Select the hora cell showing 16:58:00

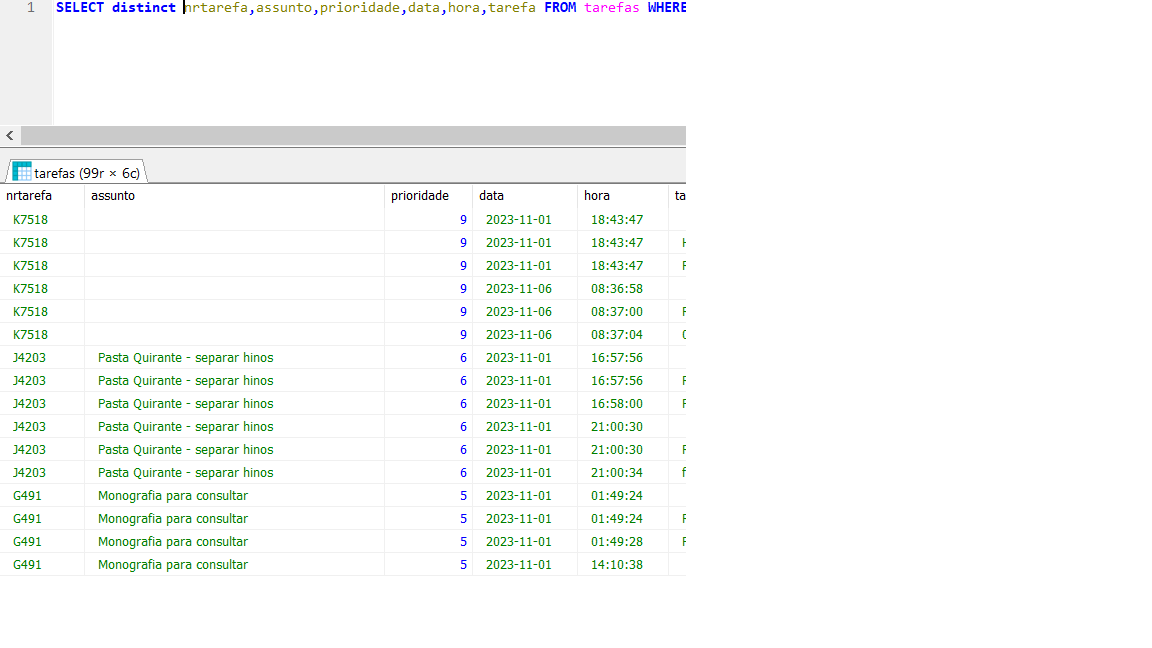click(x=616, y=404)
